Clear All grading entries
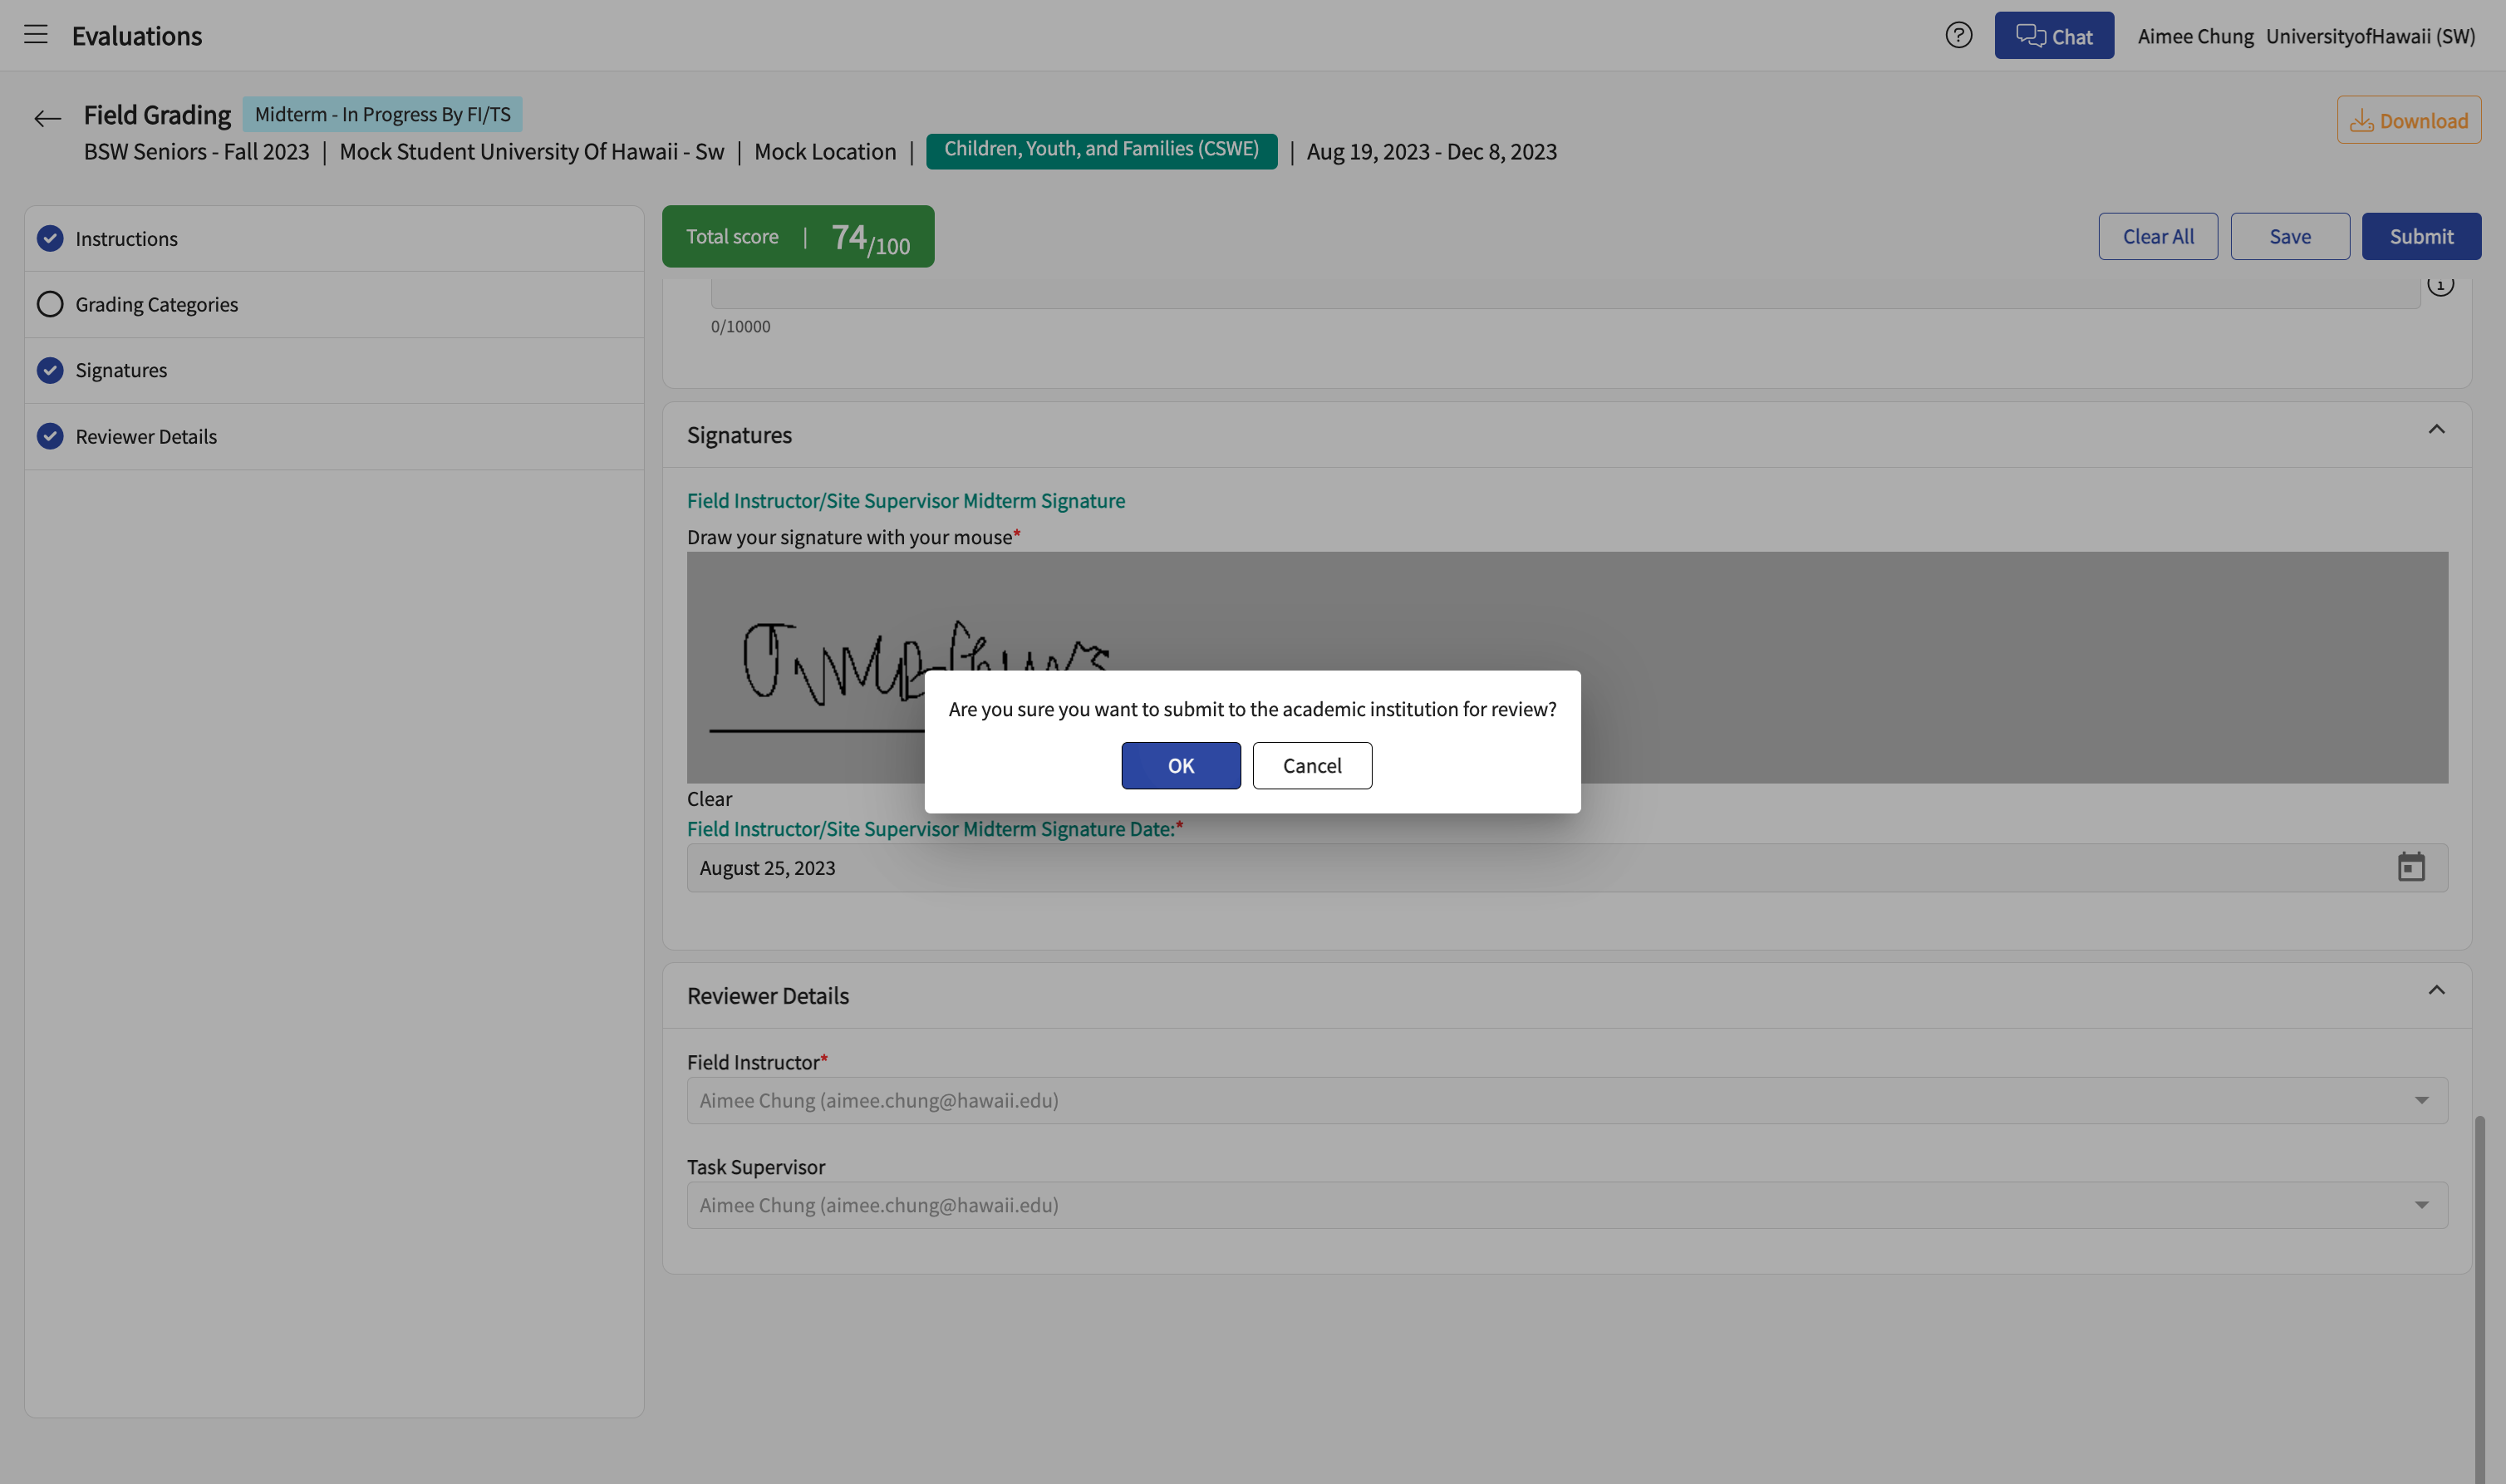This screenshot has width=2506, height=1484. (2158, 236)
